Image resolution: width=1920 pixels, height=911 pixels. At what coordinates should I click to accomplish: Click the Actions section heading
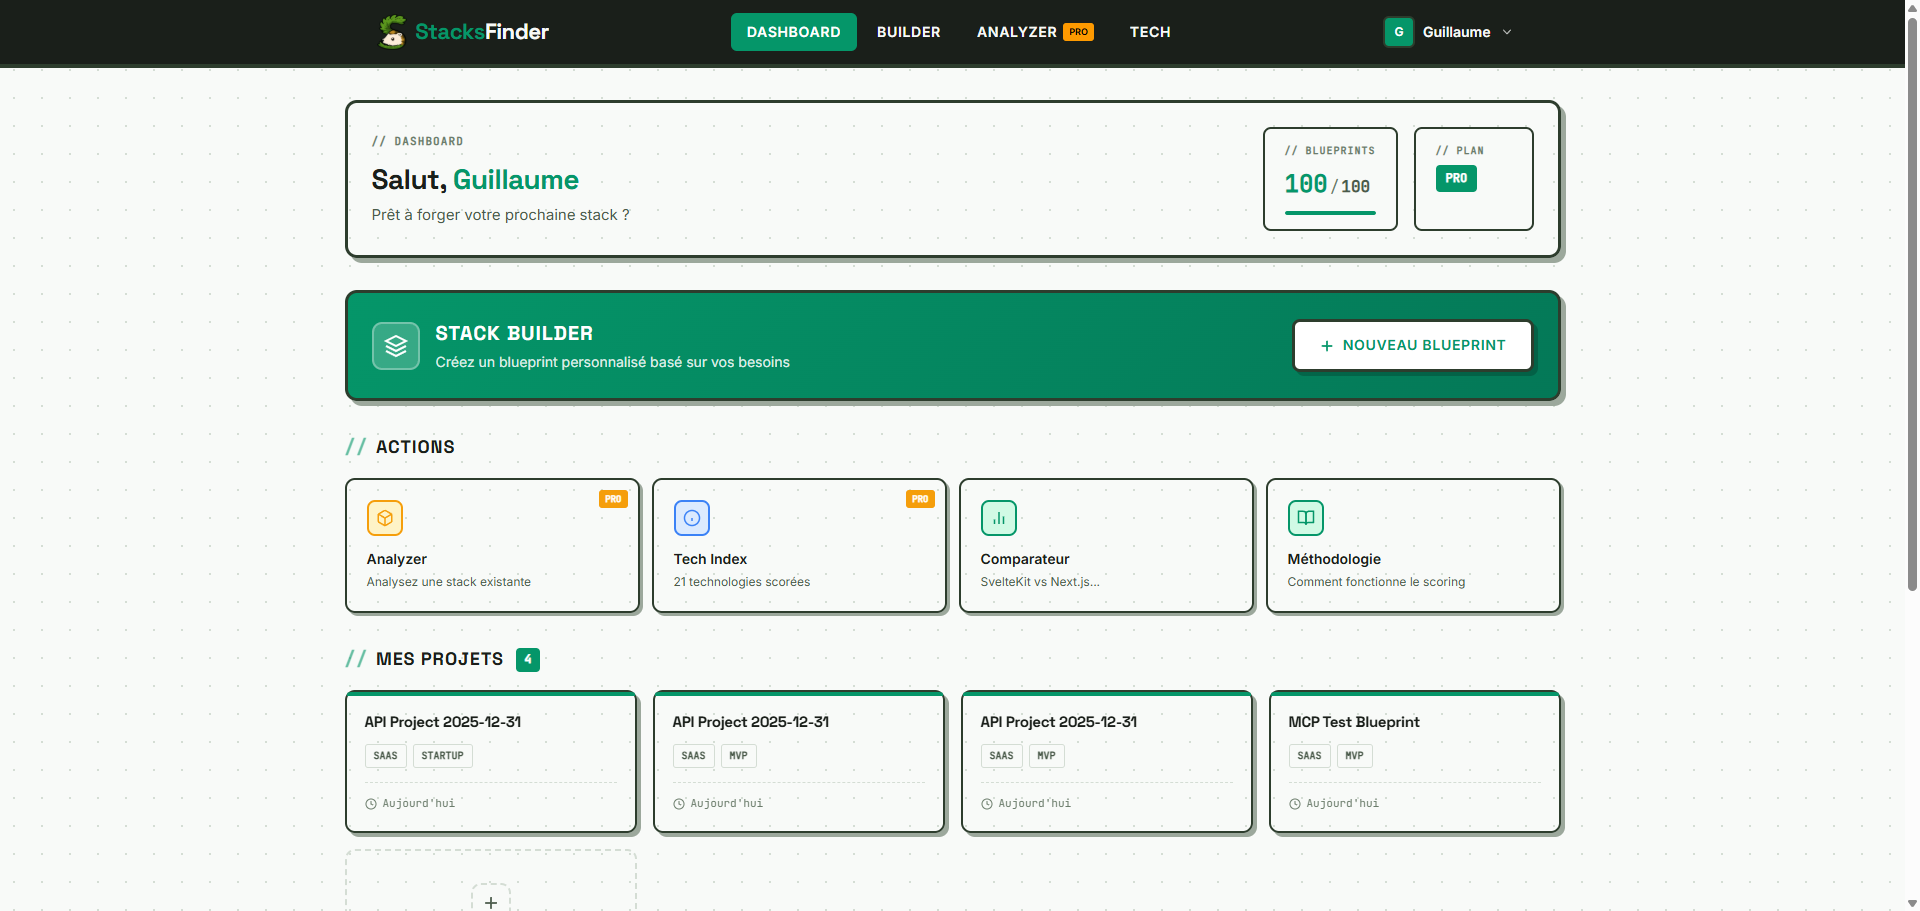[415, 447]
